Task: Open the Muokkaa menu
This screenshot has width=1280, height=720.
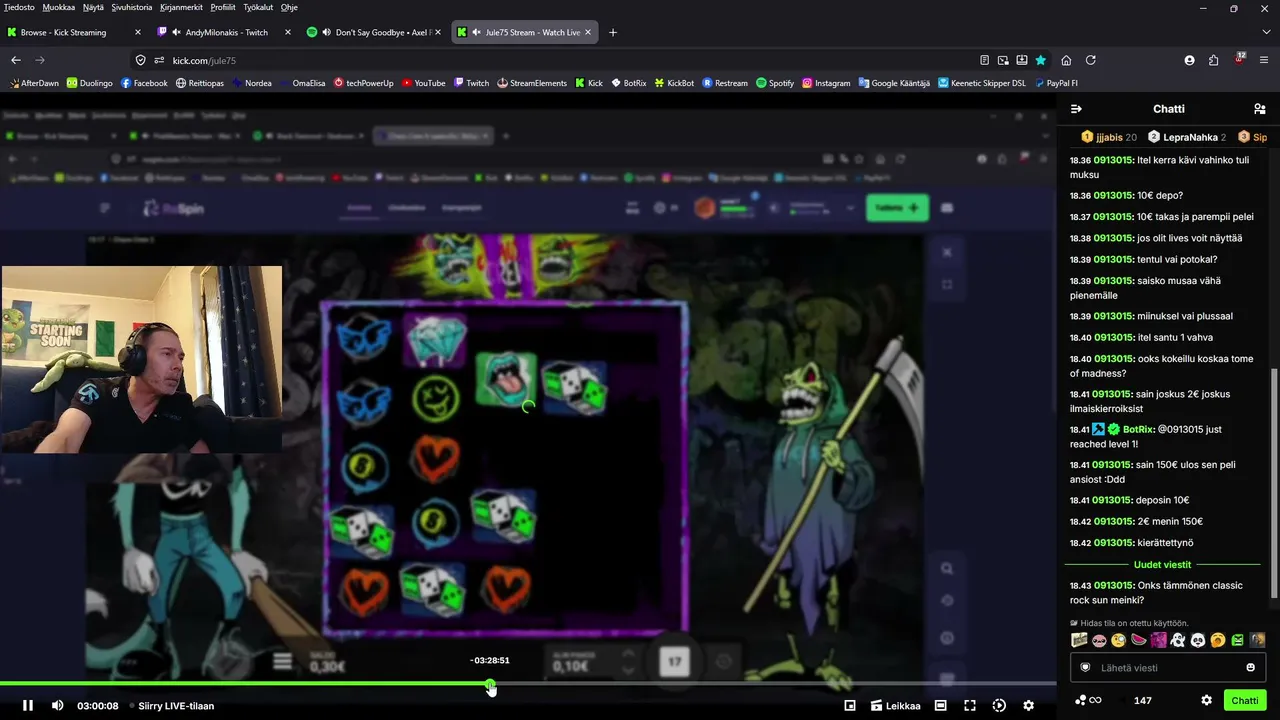Action: point(59,7)
